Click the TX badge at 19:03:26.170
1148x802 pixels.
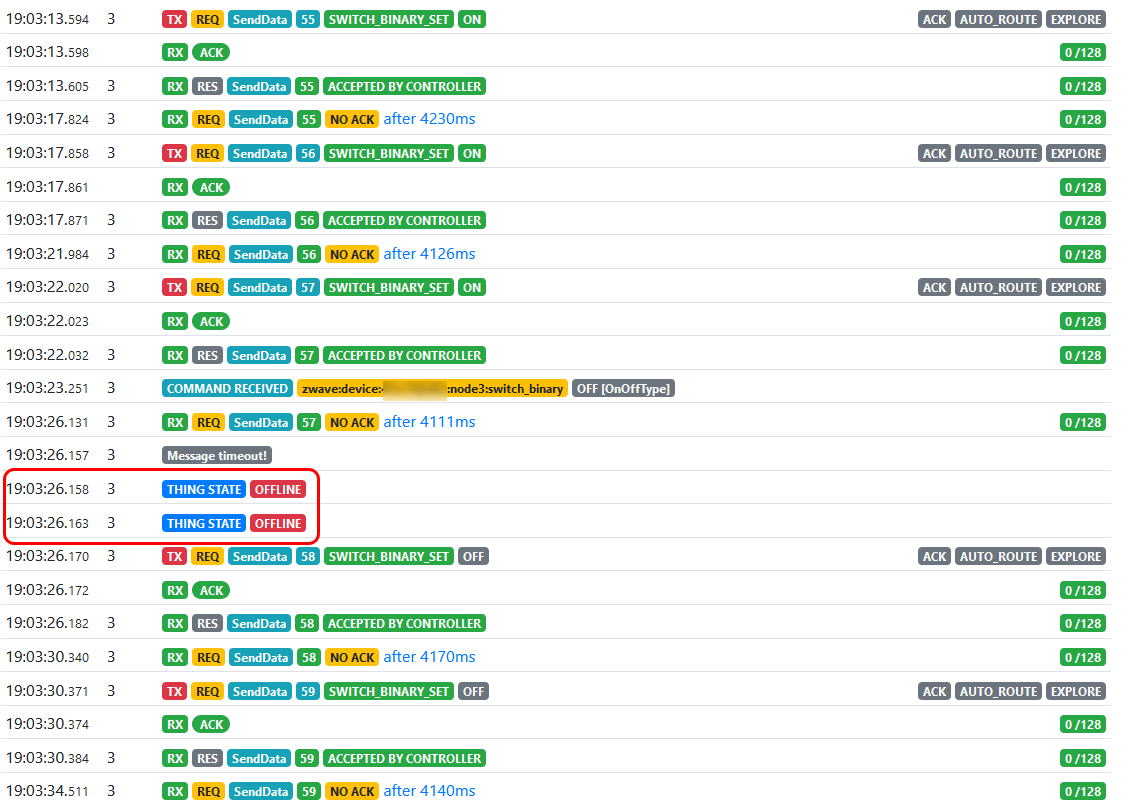coord(174,557)
